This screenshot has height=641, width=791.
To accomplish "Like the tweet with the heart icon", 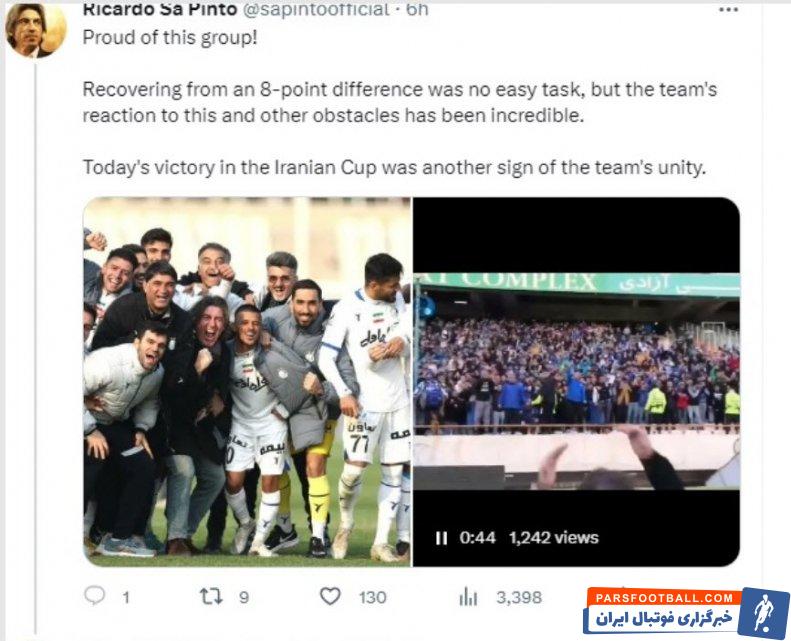I will (330, 597).
